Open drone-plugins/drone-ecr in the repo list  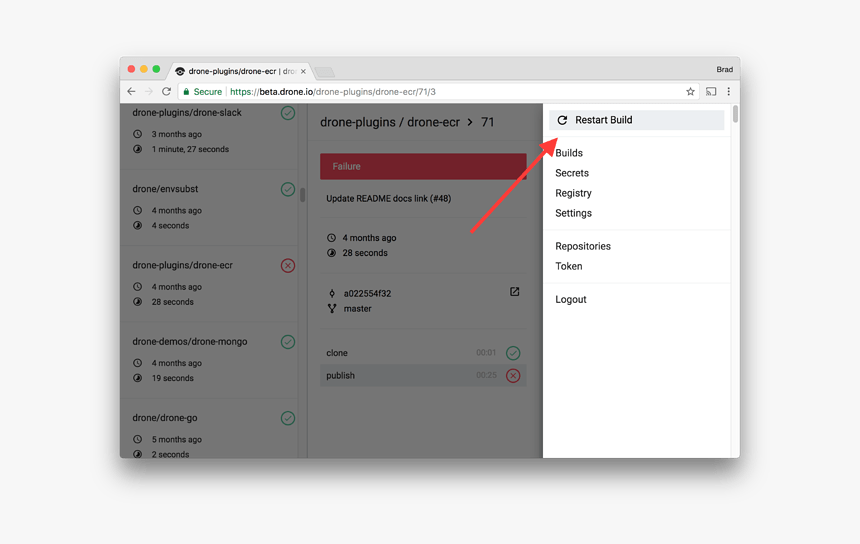[182, 265]
